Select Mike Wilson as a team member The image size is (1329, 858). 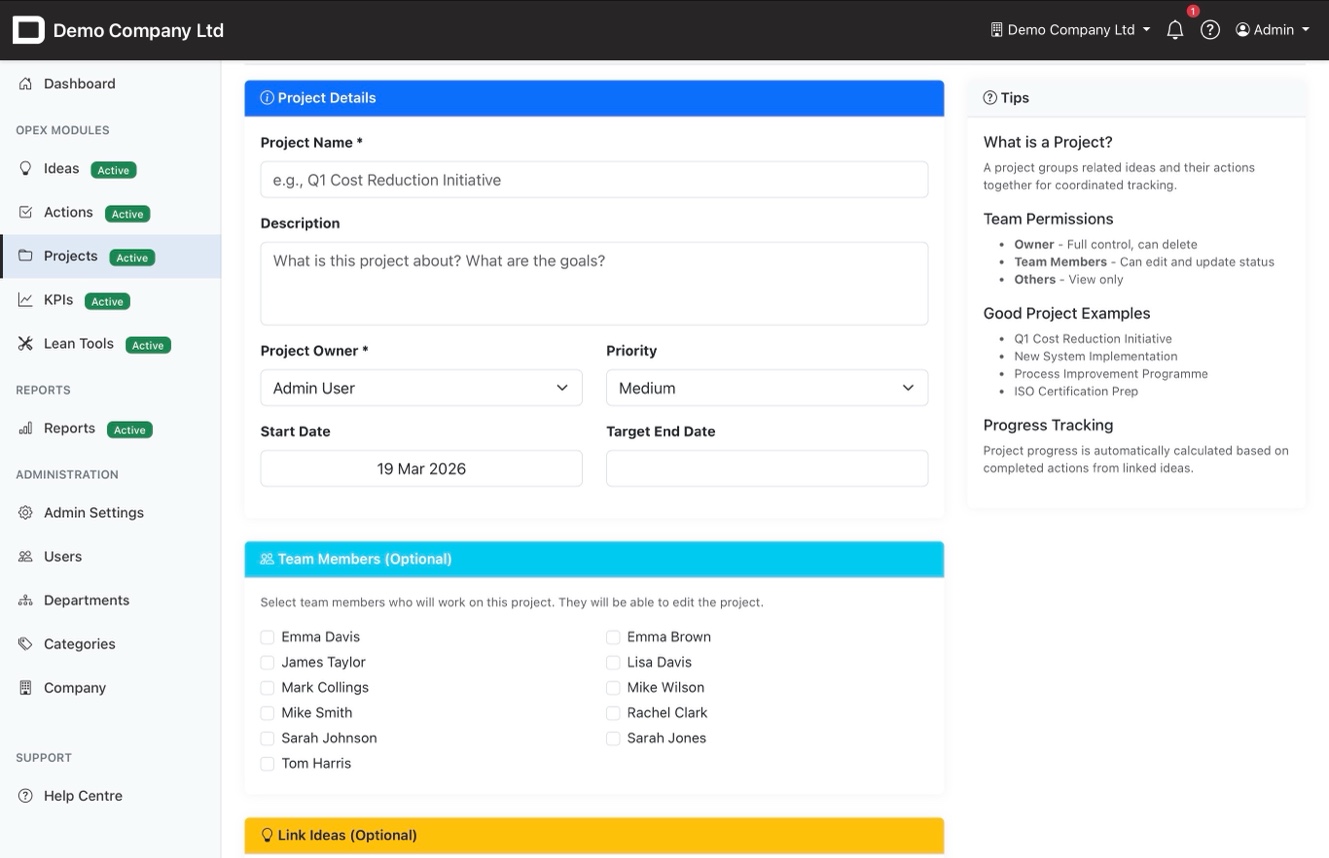click(612, 687)
